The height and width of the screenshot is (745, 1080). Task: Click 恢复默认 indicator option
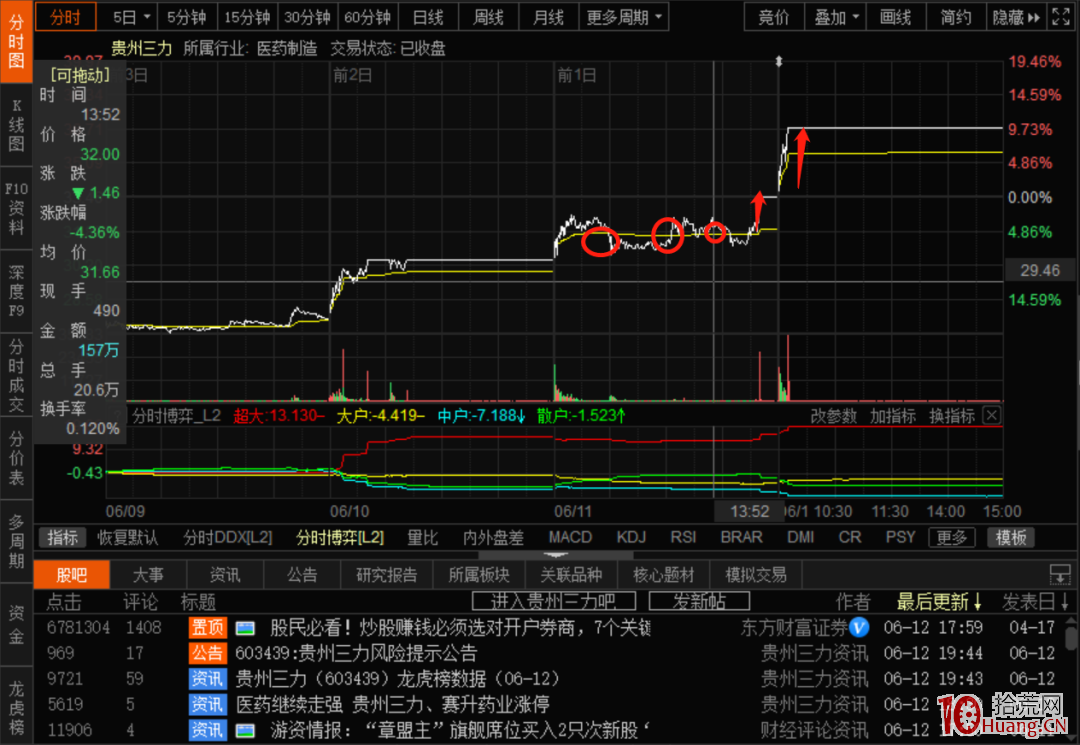coord(127,538)
